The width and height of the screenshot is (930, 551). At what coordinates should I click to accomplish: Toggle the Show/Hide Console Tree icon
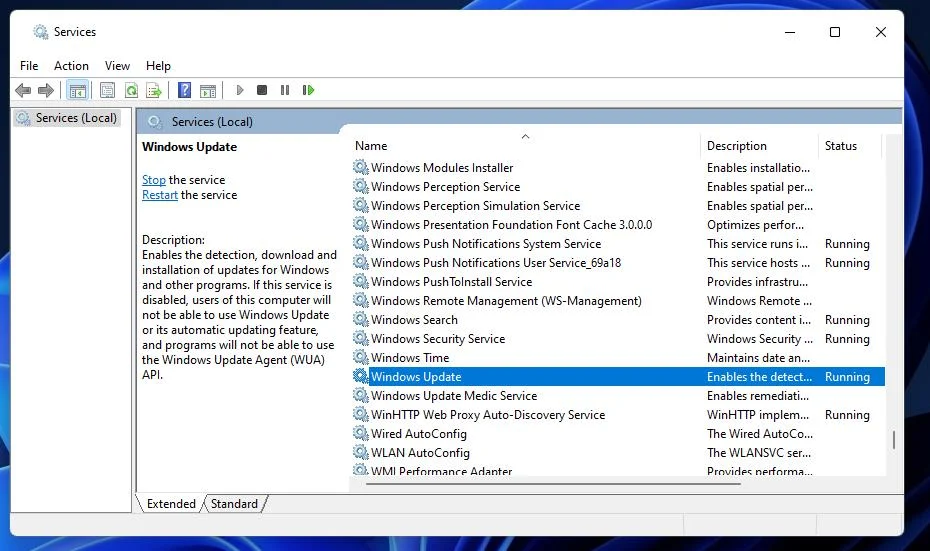point(78,90)
